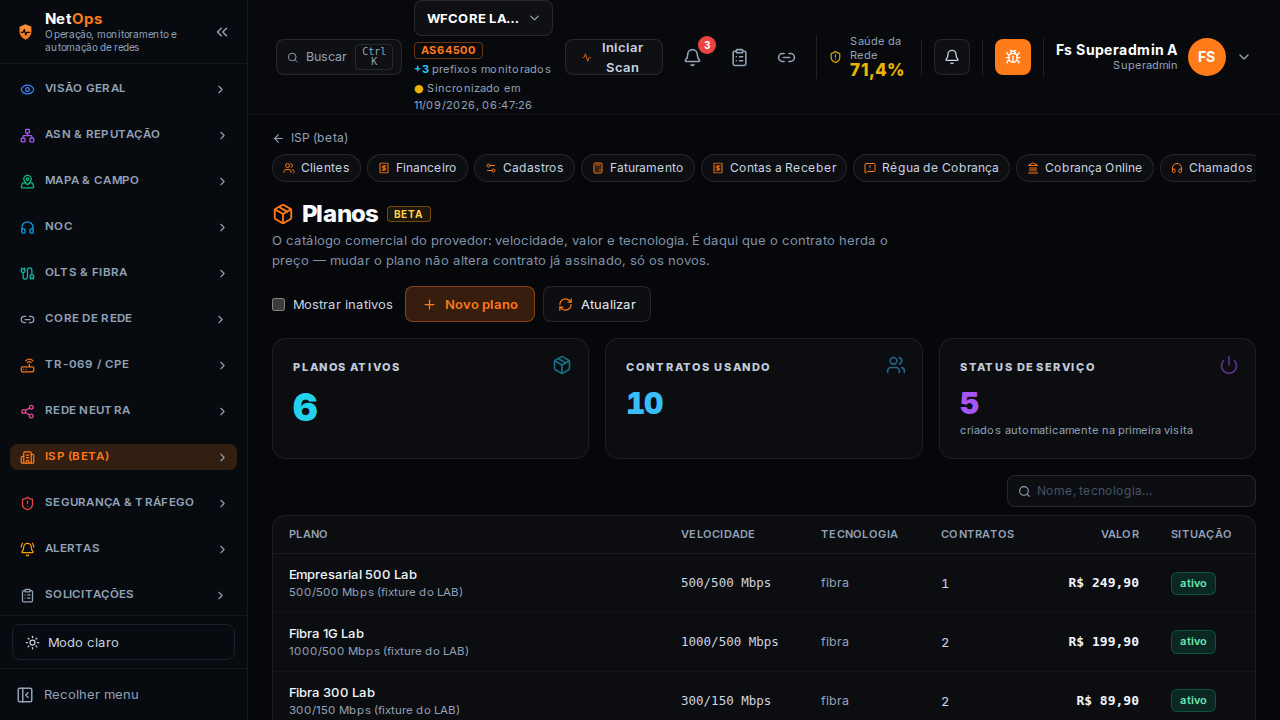Expand Core de Rede chevron
This screenshot has width=1280, height=720.
[221, 319]
